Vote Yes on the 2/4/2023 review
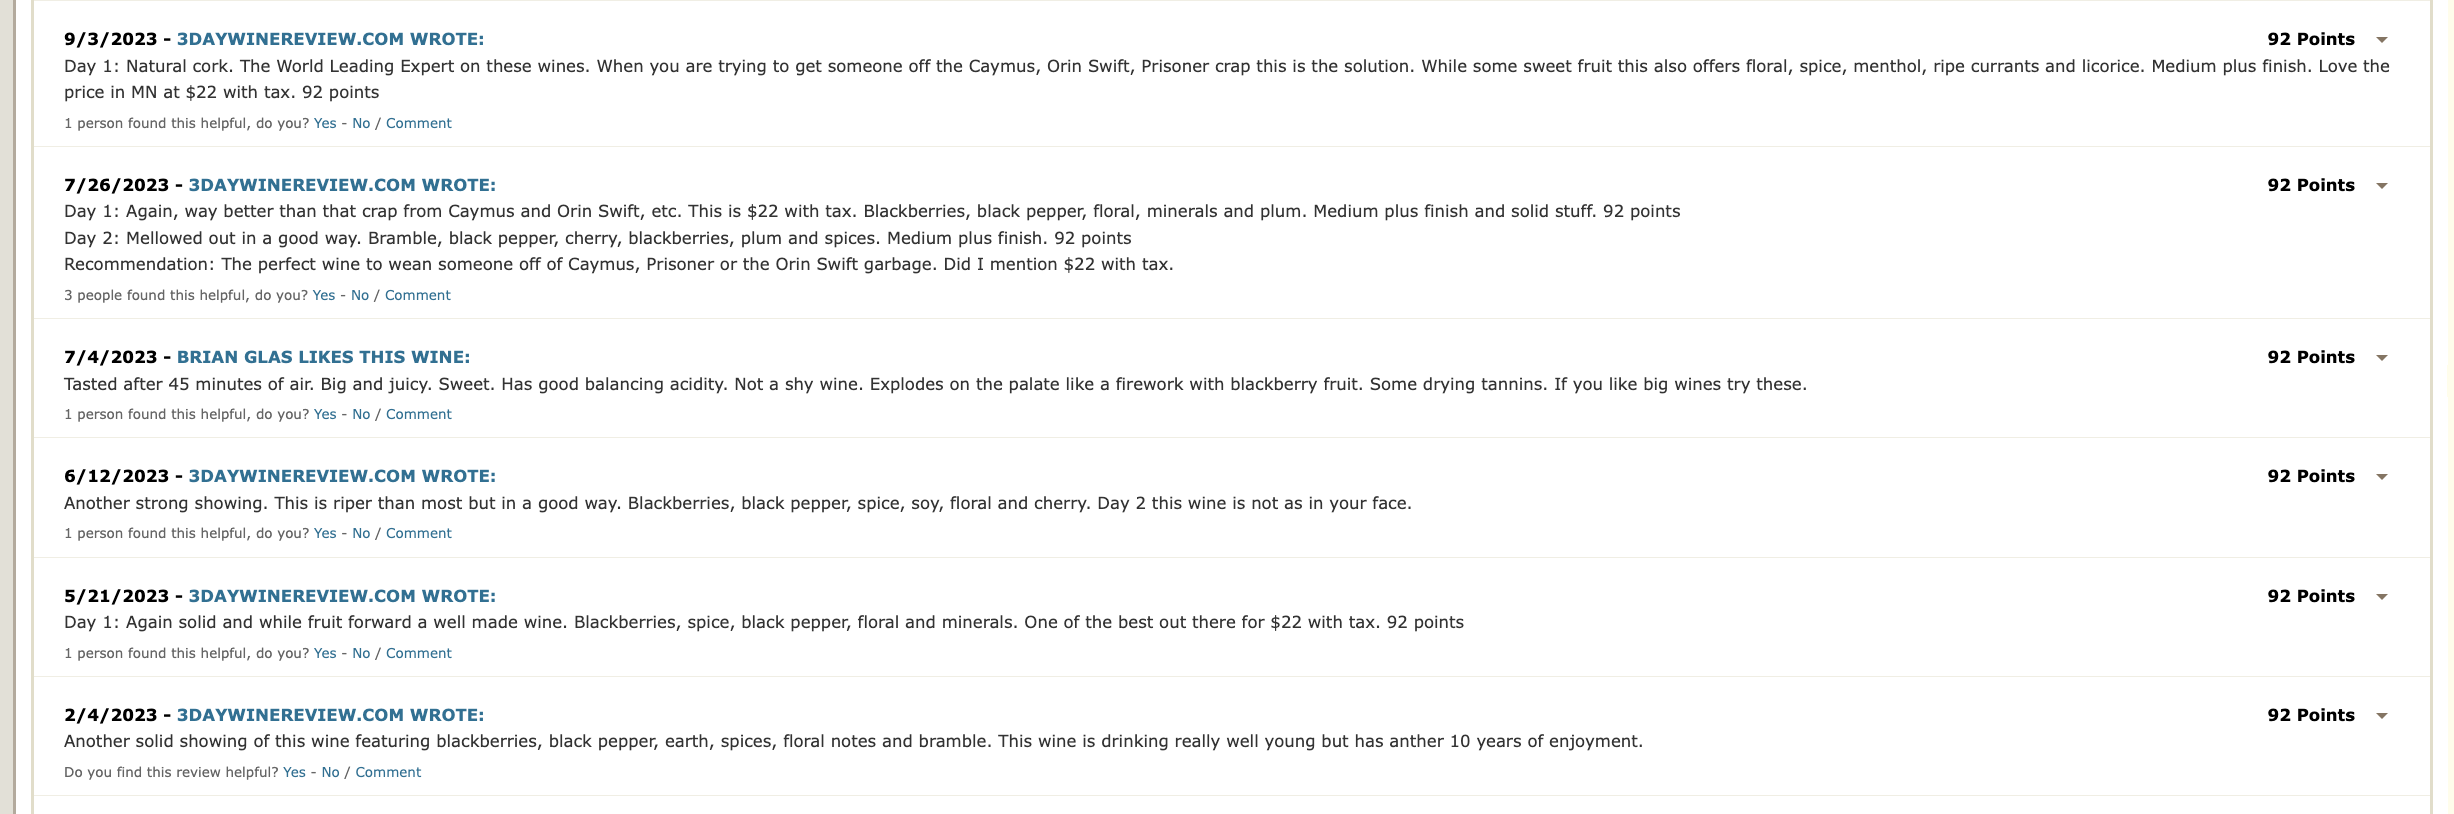This screenshot has width=2454, height=814. (x=294, y=772)
